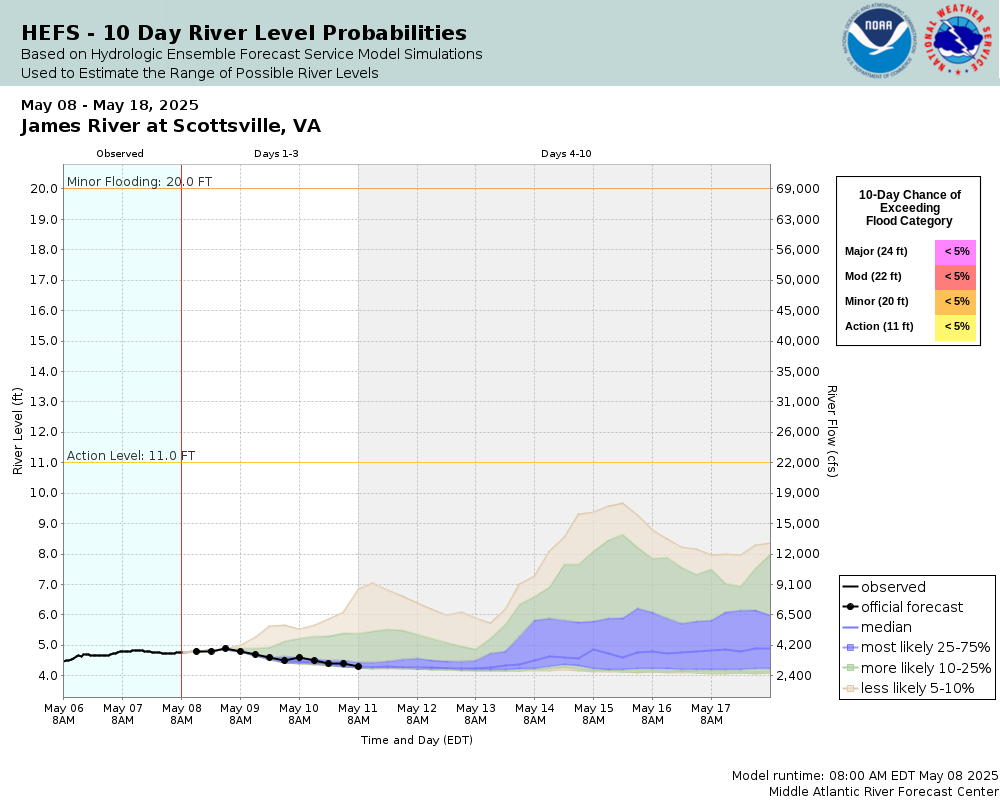
Task: Click the median line legend icon
Action: tap(850, 628)
